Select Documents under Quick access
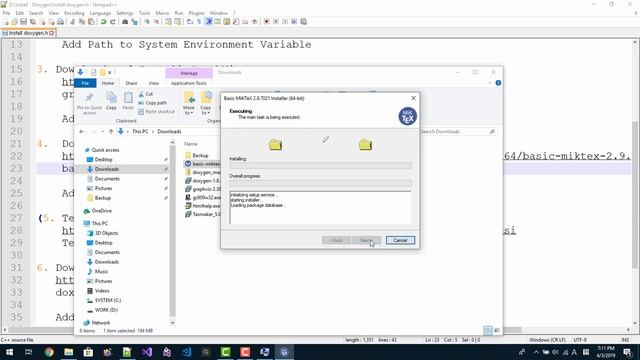This screenshot has width=640, height=360. (x=107, y=179)
